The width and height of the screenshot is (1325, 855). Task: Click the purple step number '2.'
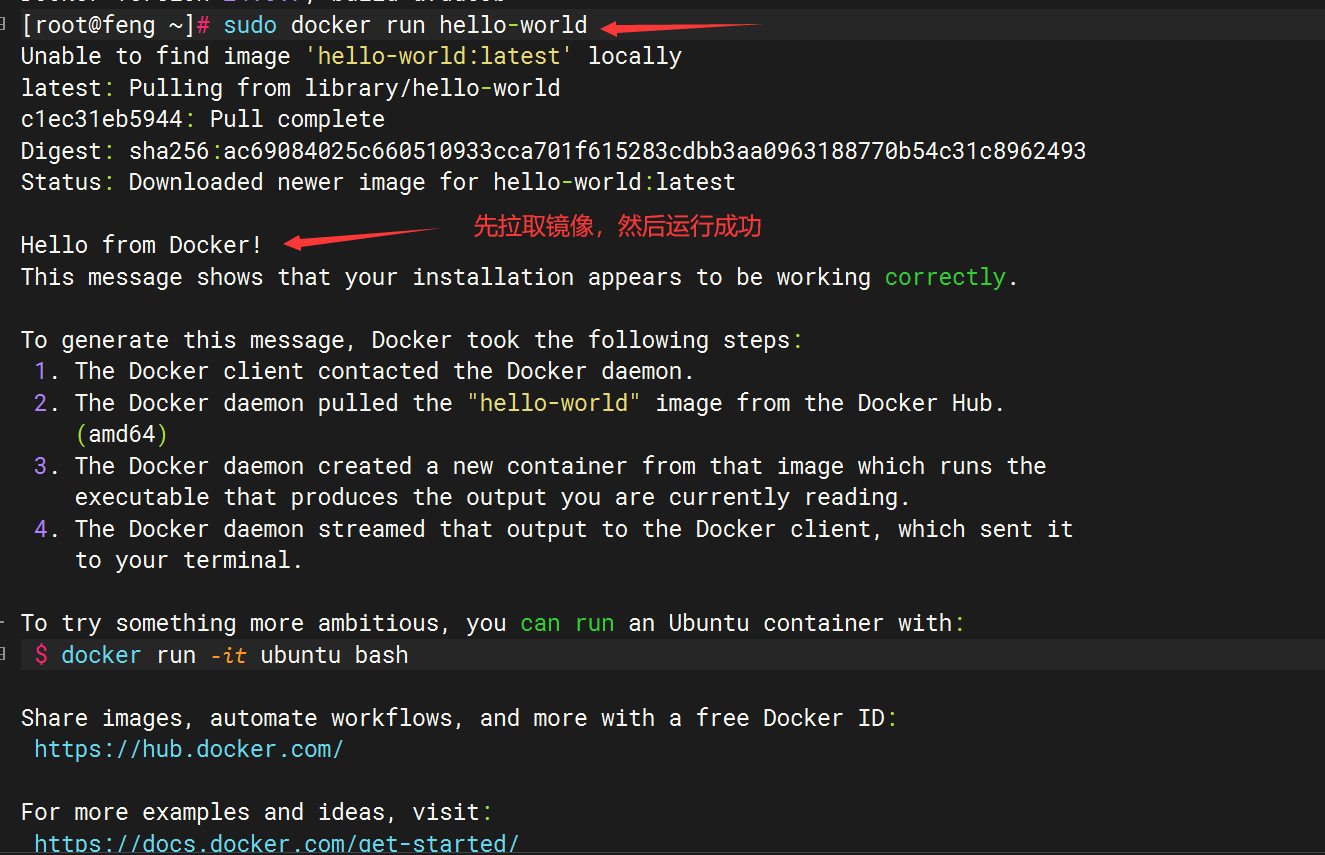(x=47, y=403)
